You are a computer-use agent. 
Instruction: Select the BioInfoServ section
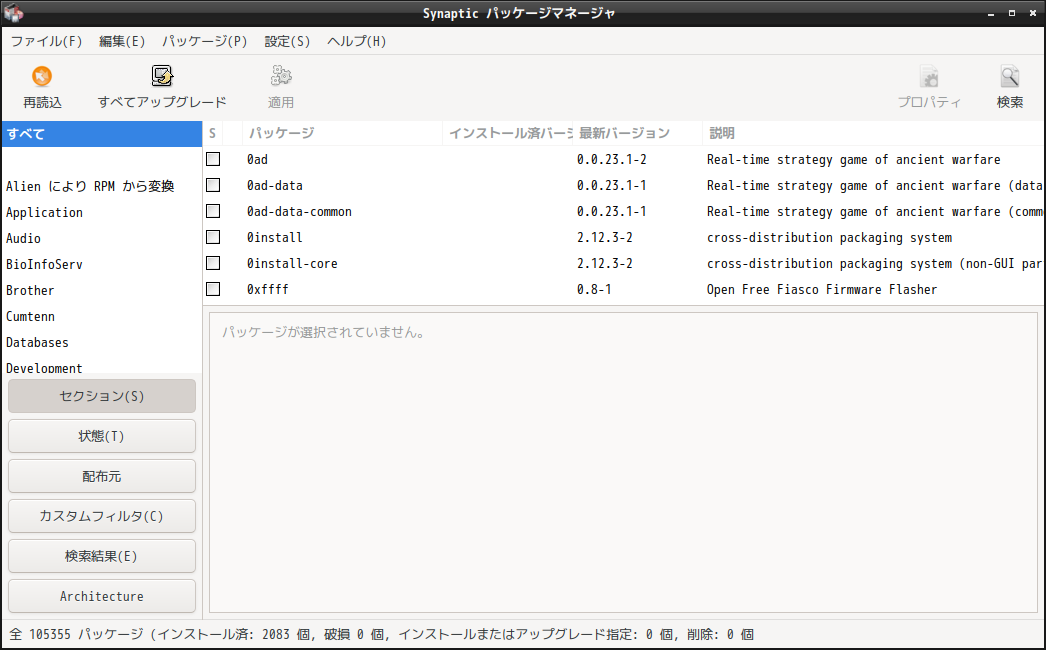click(102, 264)
